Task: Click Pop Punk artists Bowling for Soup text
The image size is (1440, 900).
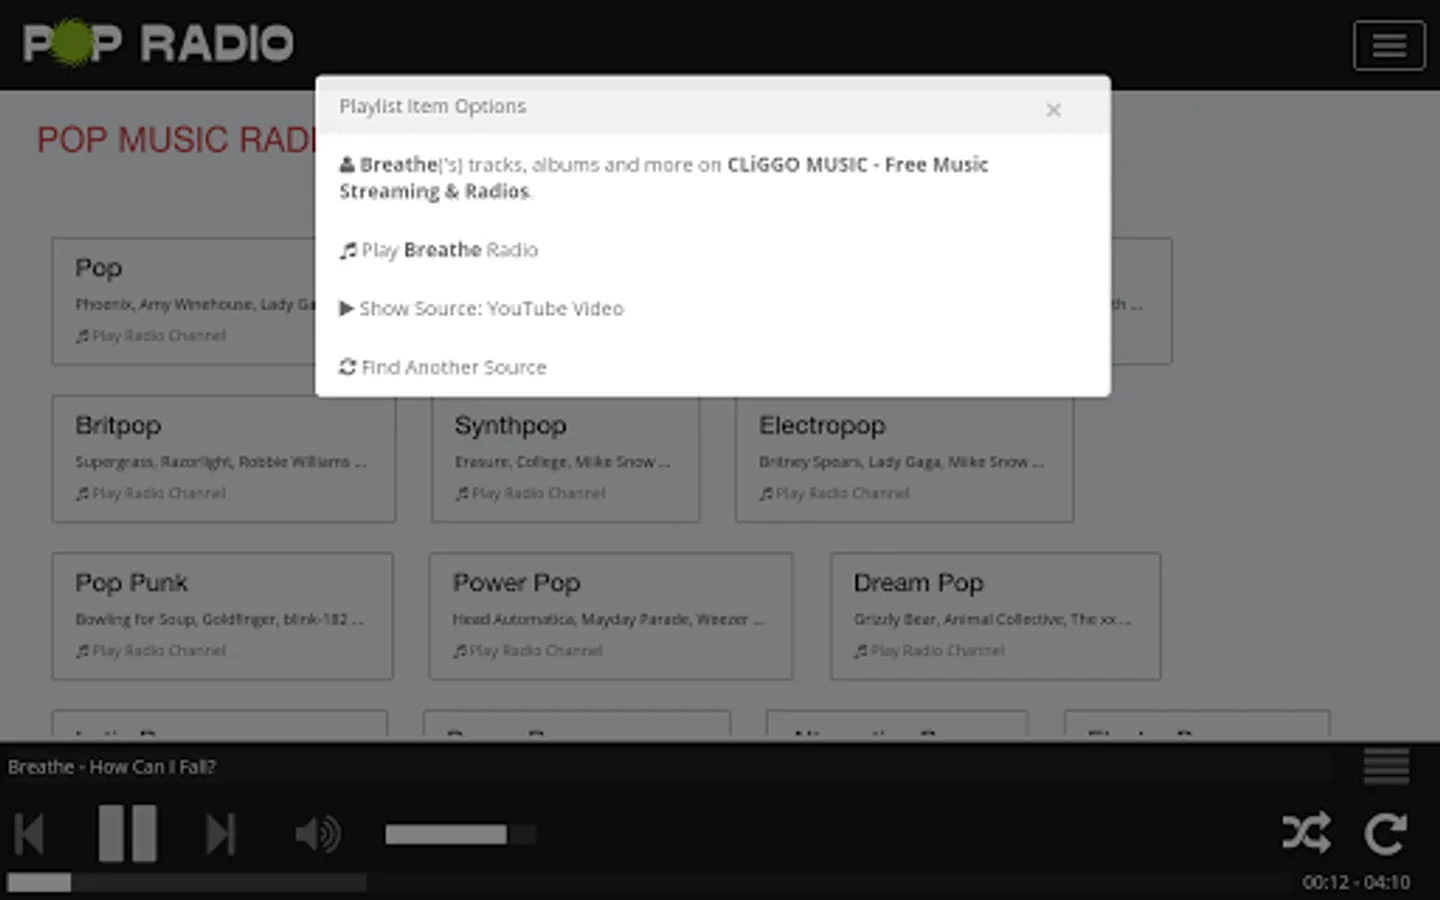Action: coord(220,619)
